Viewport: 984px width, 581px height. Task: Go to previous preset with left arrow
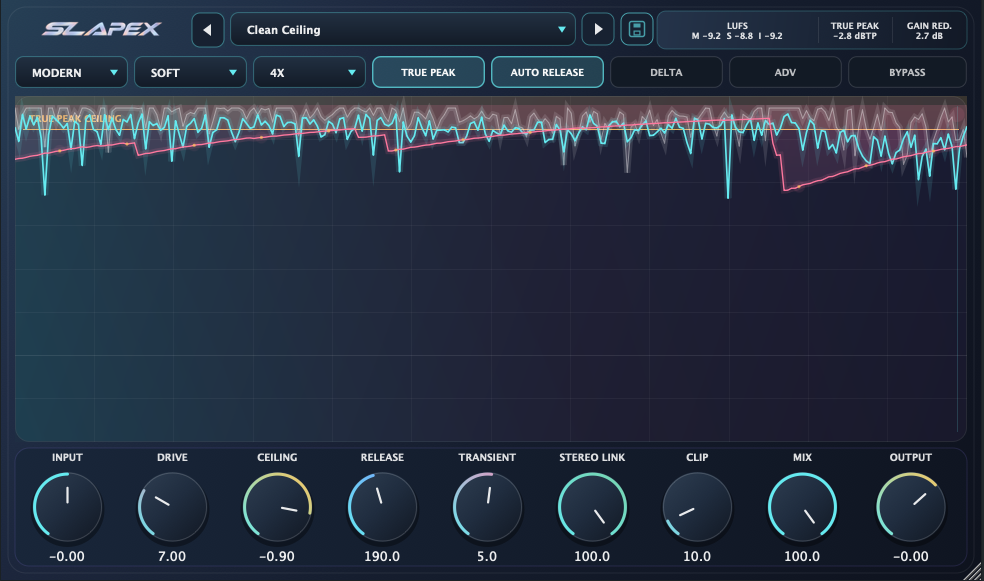pos(208,29)
